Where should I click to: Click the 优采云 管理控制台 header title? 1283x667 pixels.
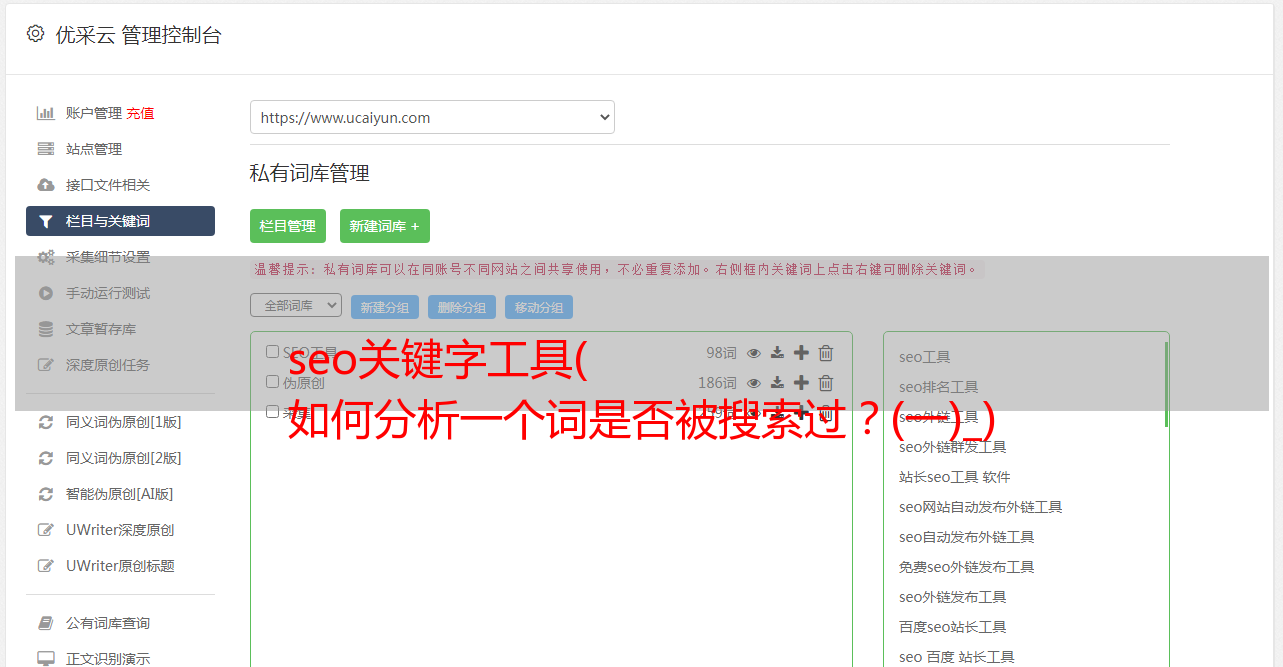coord(138,35)
